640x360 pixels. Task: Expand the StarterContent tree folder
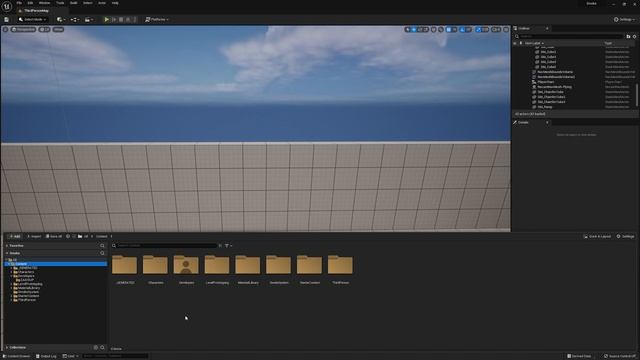11,296
